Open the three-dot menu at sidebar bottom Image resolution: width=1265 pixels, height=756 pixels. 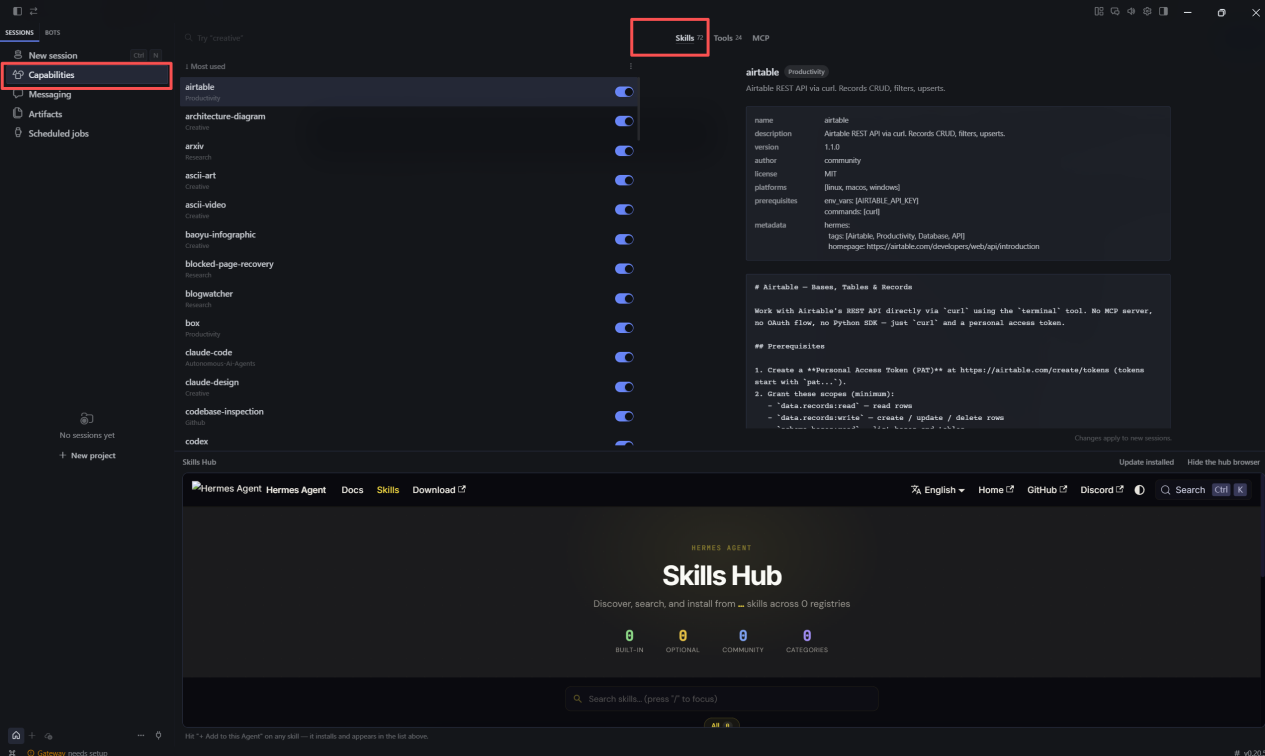click(x=141, y=735)
